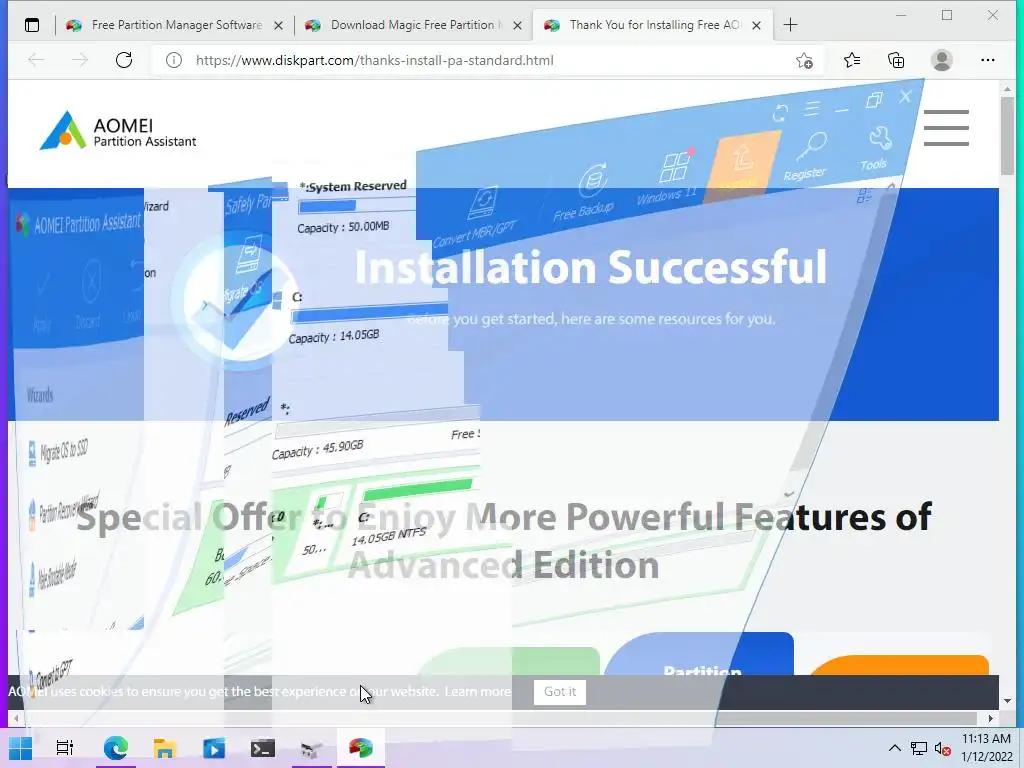Open the Windows Start menu

(x=20, y=748)
